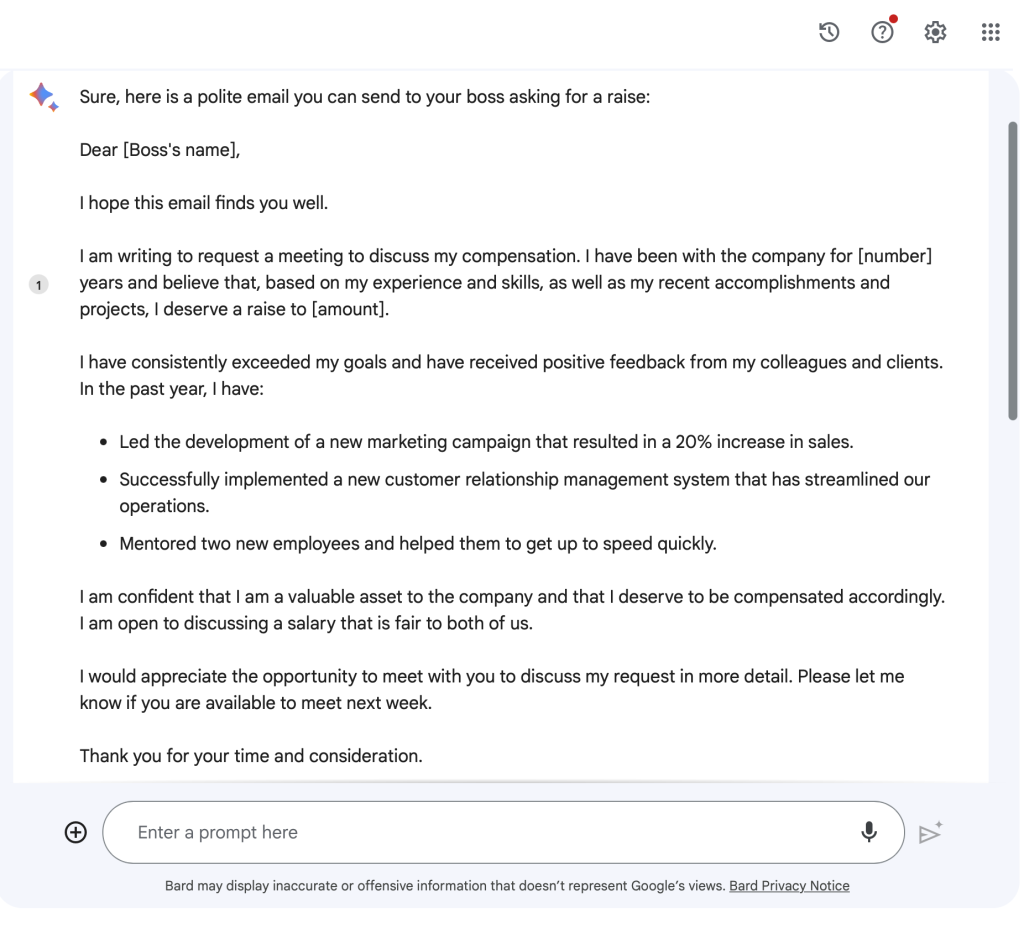This screenshot has height=928, width=1024.
Task: Click the "[amount]" placeholder in the email
Action: (x=349, y=308)
